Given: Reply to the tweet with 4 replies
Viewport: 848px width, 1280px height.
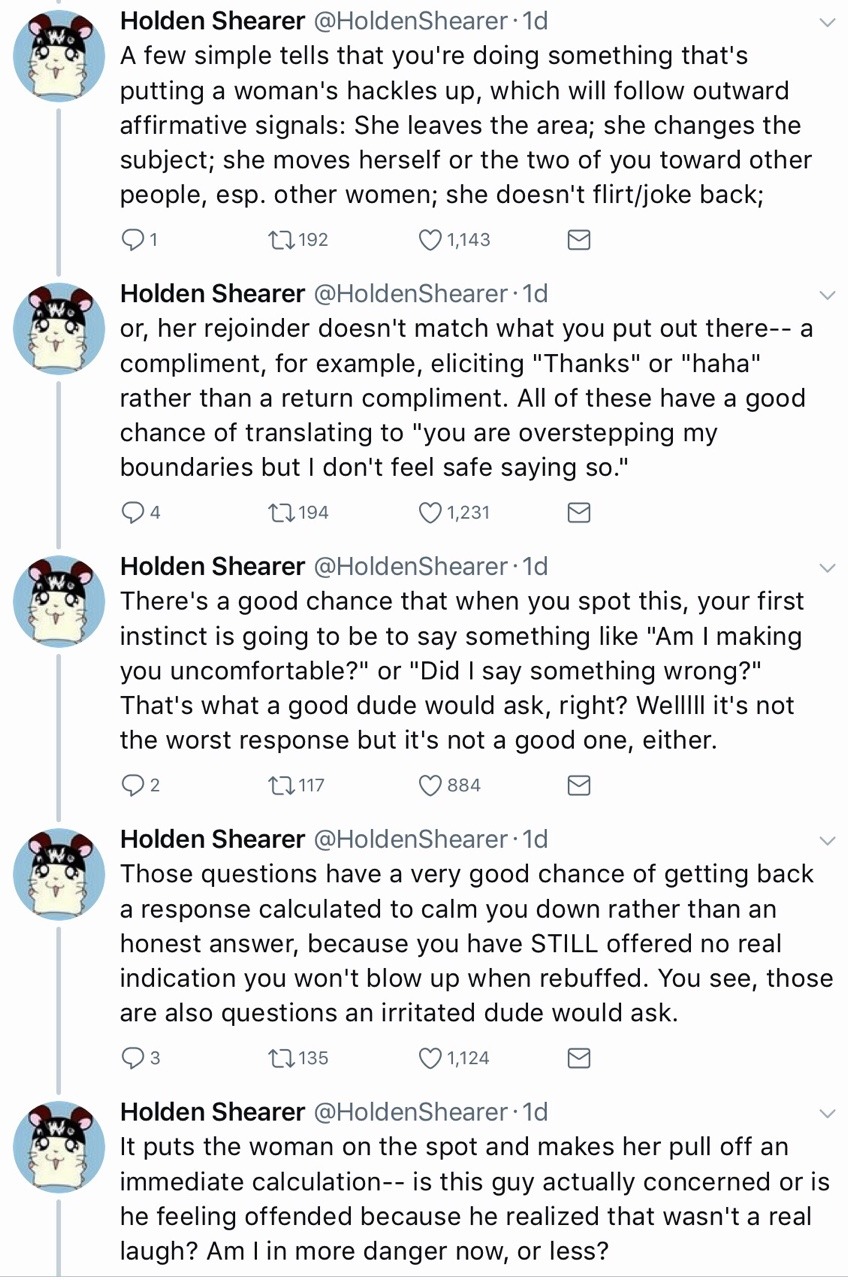Looking at the screenshot, I should click(132, 513).
